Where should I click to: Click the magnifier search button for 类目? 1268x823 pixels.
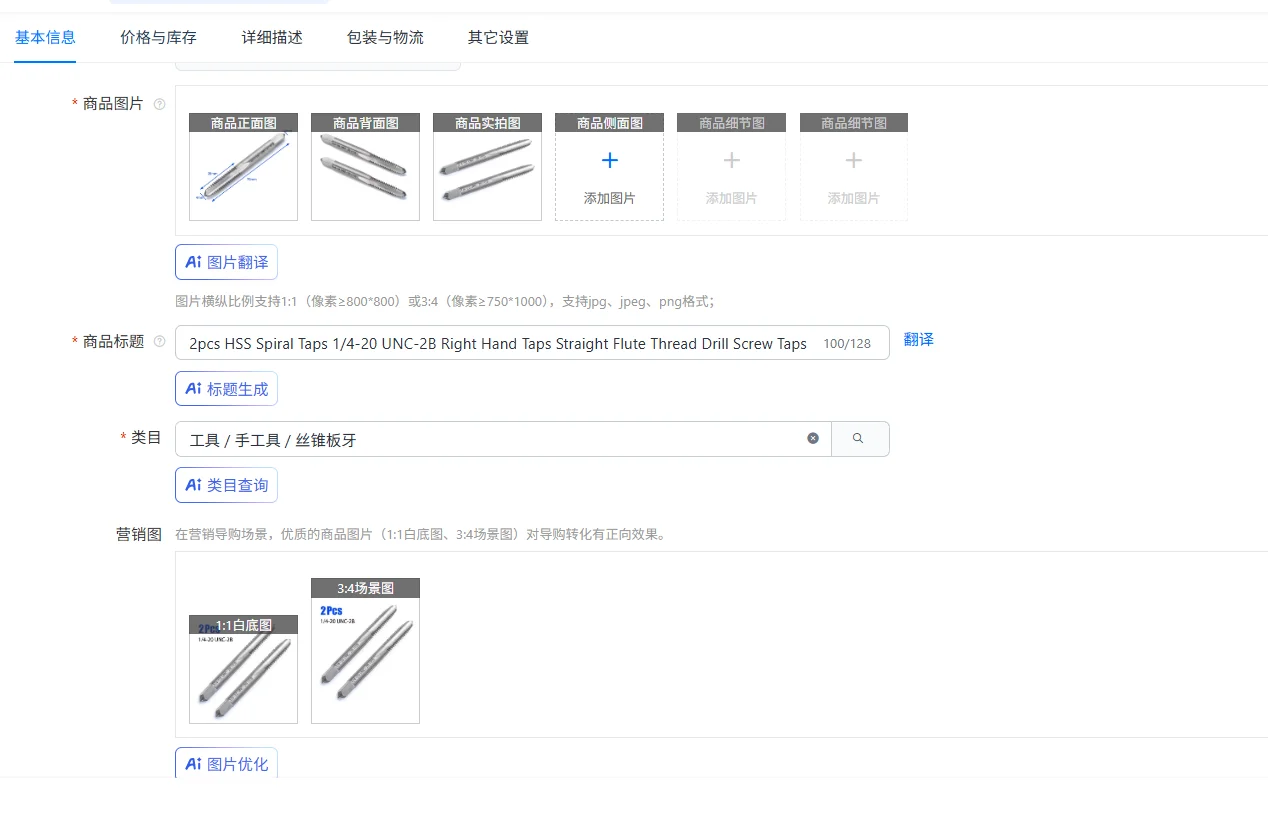859,439
